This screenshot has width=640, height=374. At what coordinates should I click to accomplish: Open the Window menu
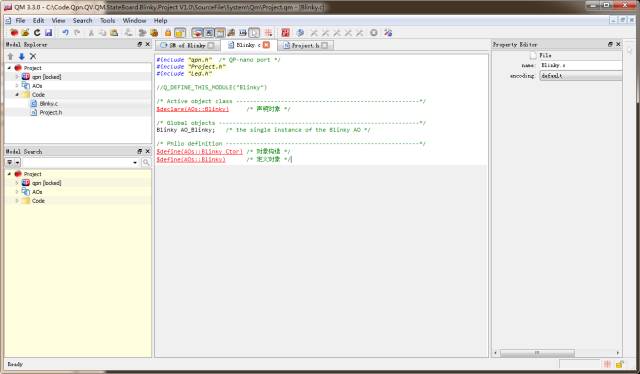click(x=134, y=20)
